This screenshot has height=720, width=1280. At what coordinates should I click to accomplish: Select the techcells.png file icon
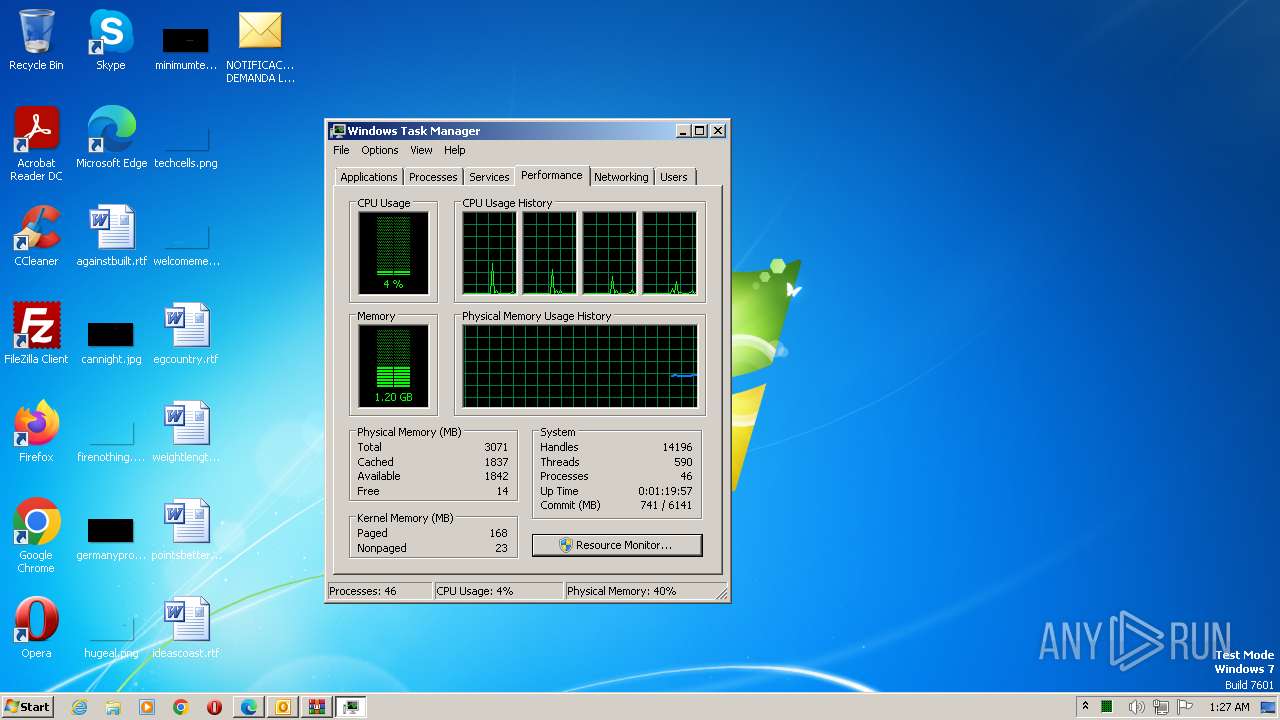[186, 145]
